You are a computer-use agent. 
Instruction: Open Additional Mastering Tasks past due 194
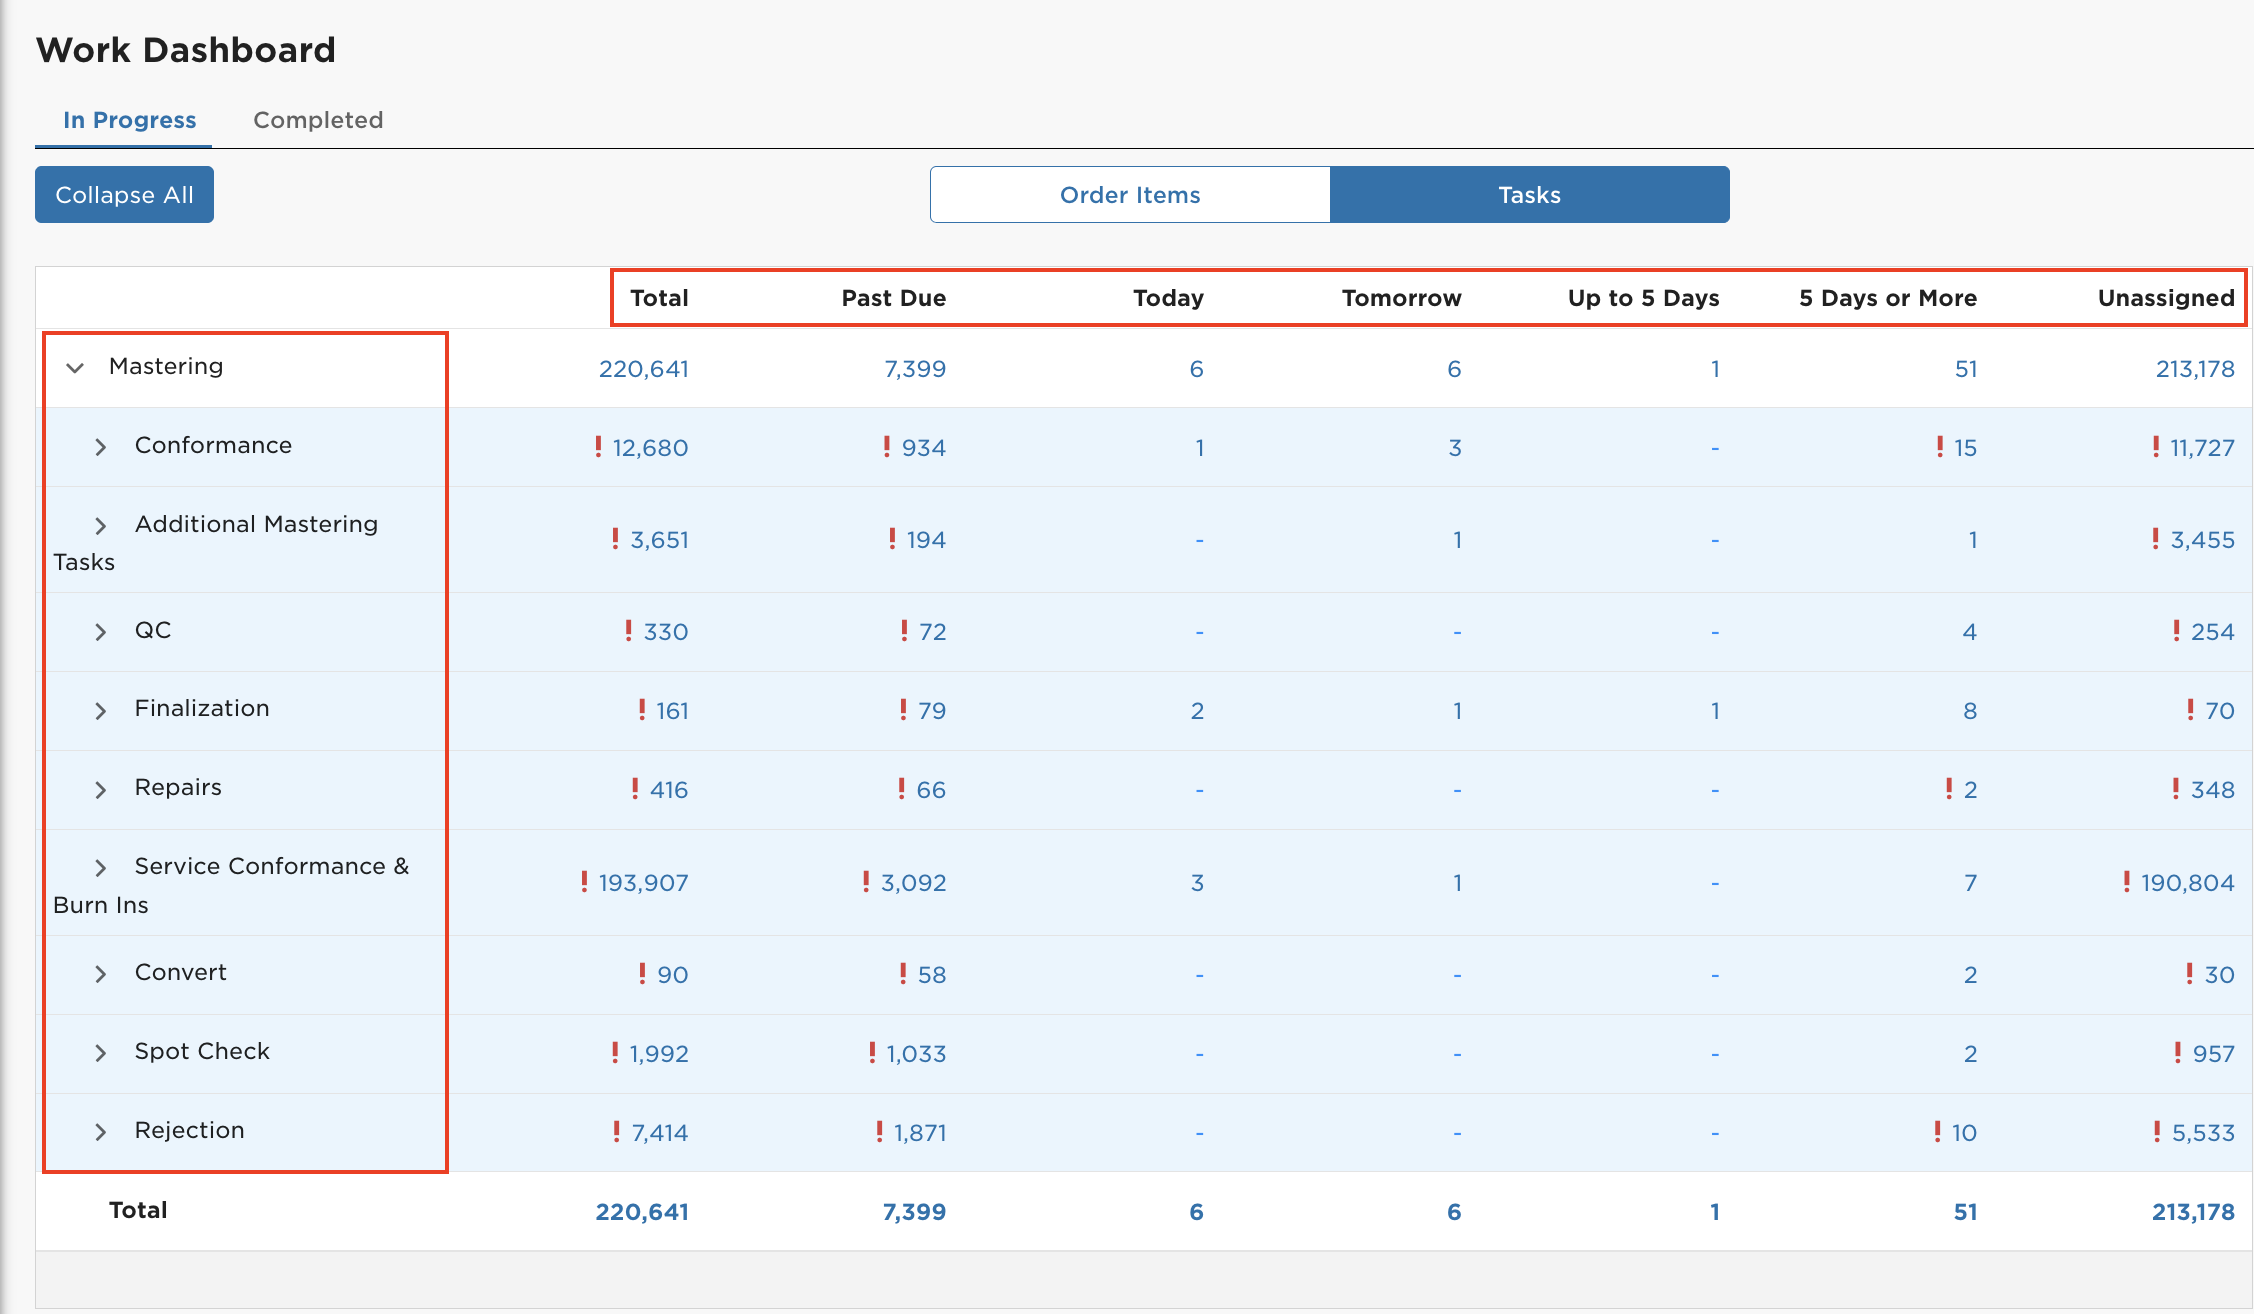click(926, 540)
